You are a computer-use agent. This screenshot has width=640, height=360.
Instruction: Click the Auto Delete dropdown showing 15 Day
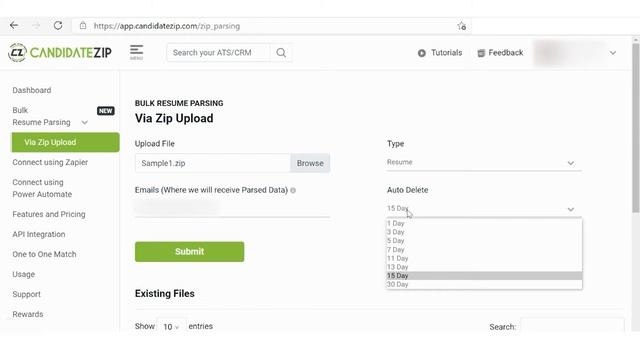484,209
